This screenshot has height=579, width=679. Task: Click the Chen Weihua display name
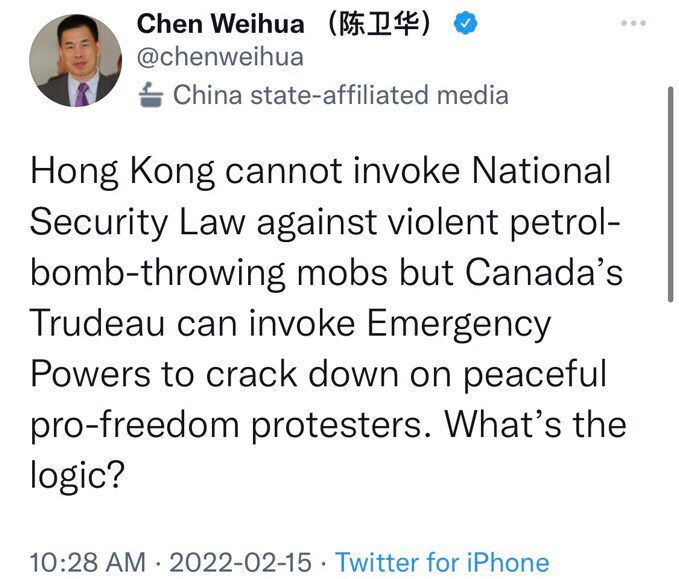(220, 23)
